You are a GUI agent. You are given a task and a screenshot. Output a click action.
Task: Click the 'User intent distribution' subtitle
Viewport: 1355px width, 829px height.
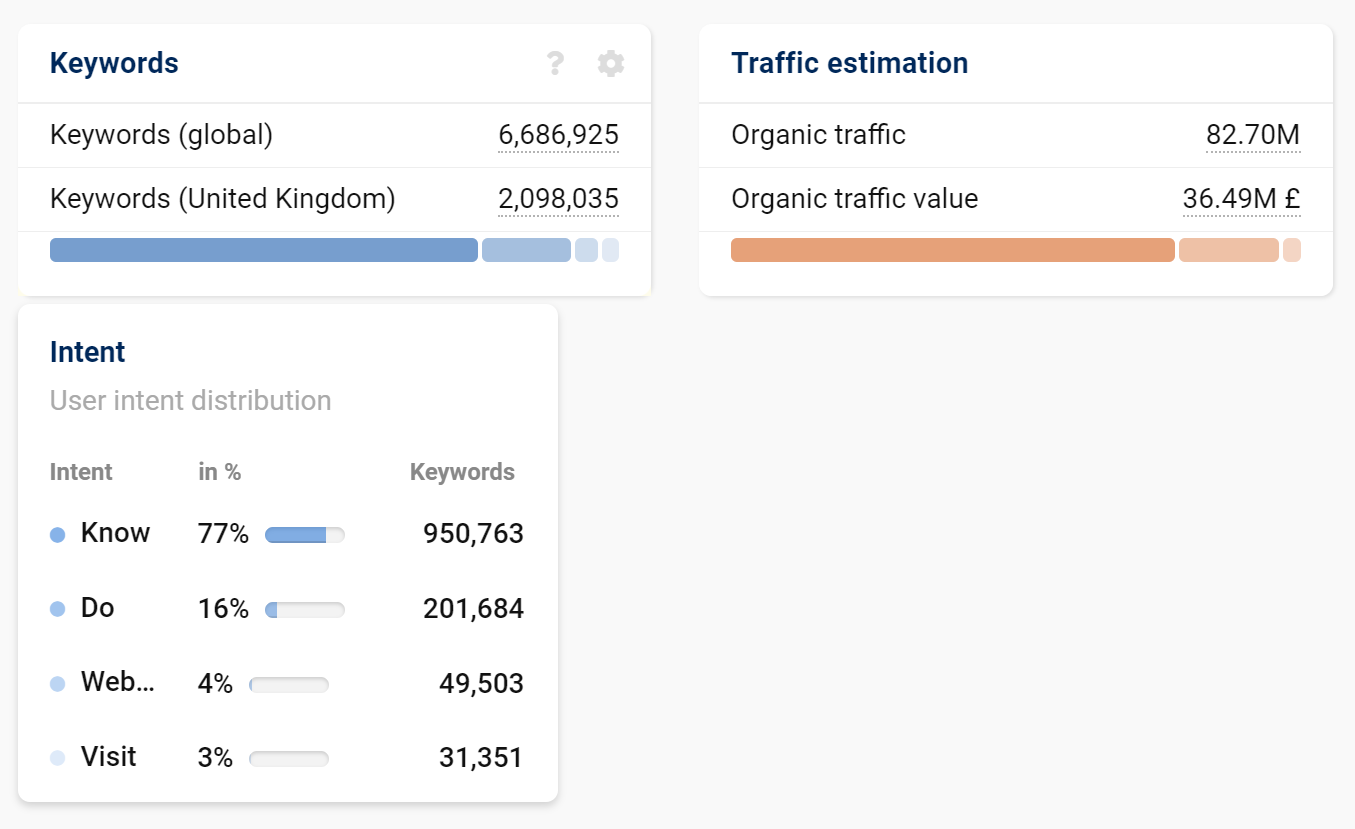click(190, 401)
